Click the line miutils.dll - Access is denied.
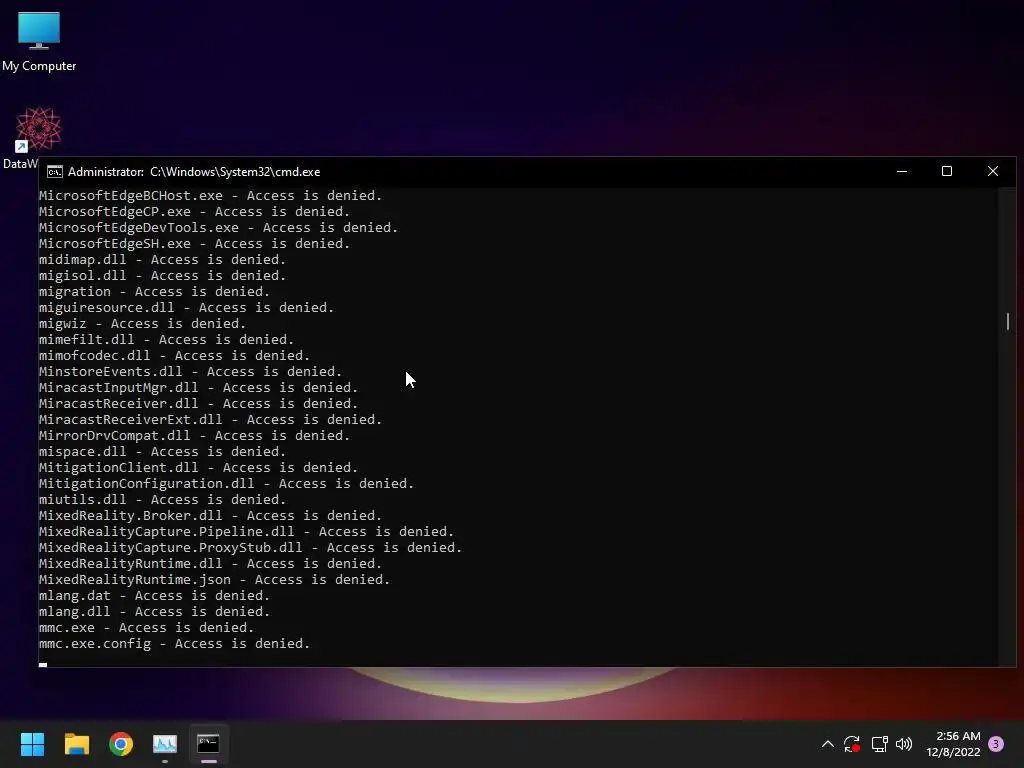Viewport: 1024px width, 768px height. click(163, 500)
